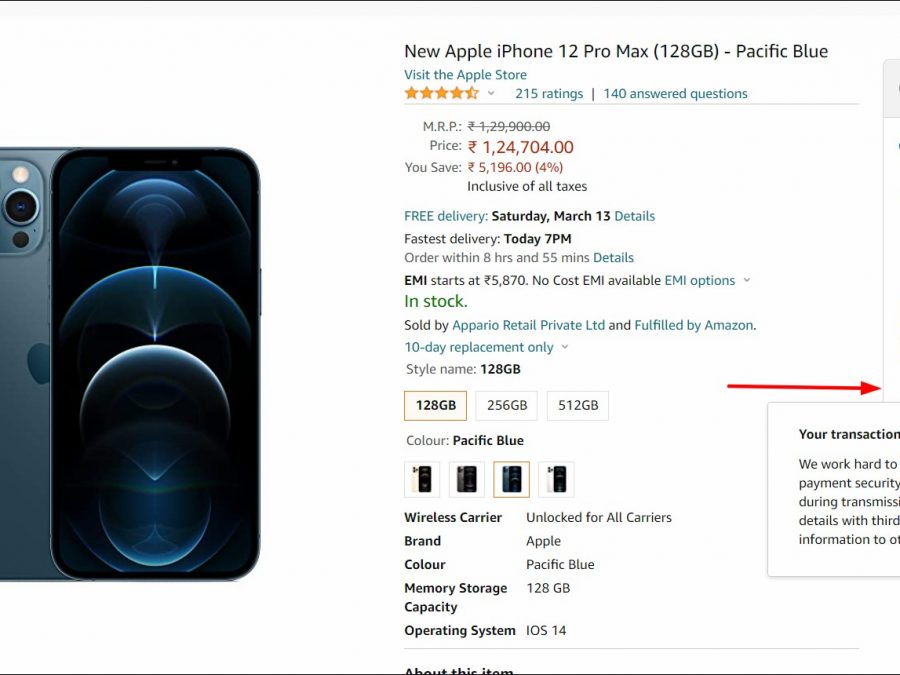Select the gold colour phone swatch
Screen dimensions: 900x675
(x=422, y=479)
